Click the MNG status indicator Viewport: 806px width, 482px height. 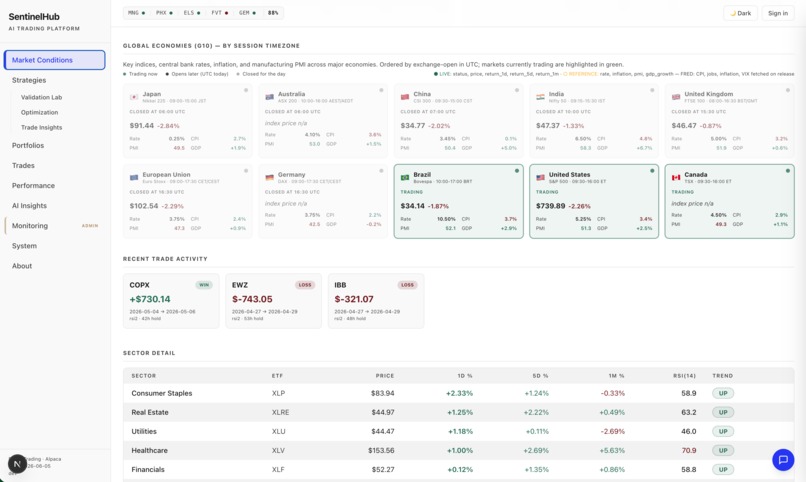tap(136, 13)
